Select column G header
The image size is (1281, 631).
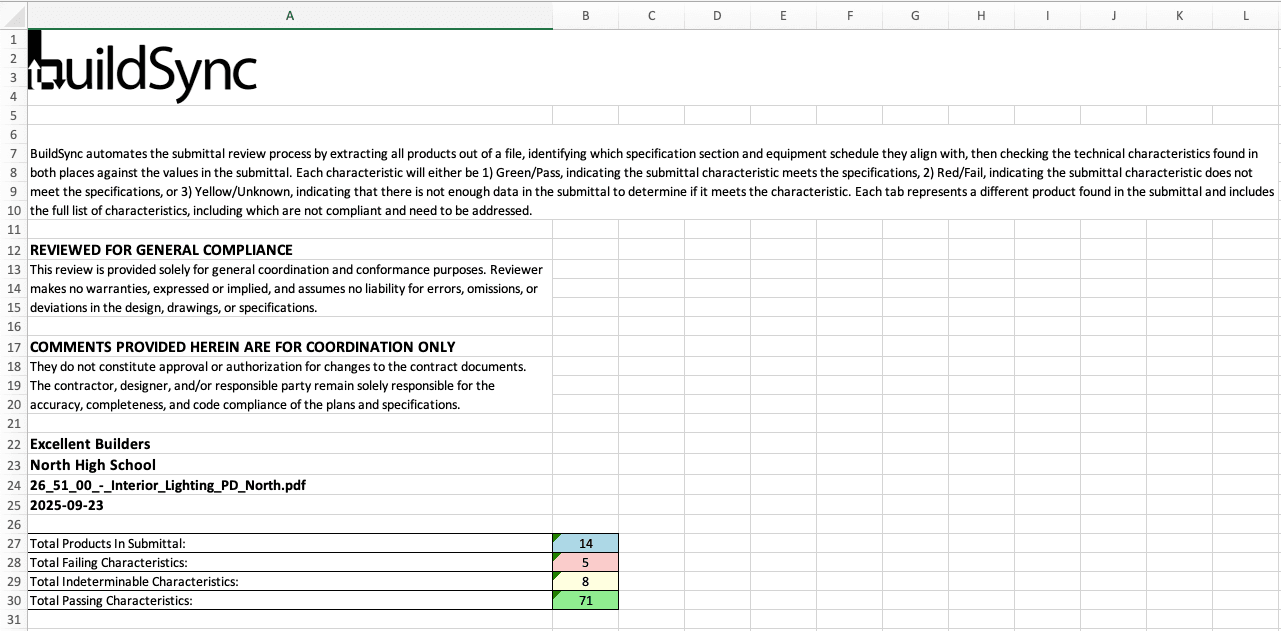pyautogui.click(x=915, y=15)
